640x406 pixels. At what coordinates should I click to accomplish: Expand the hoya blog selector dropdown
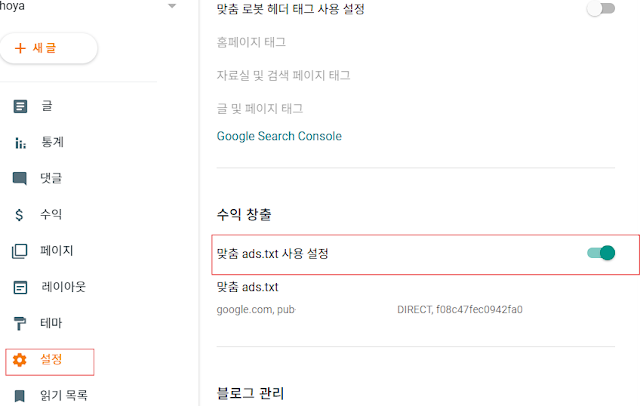coord(171,6)
